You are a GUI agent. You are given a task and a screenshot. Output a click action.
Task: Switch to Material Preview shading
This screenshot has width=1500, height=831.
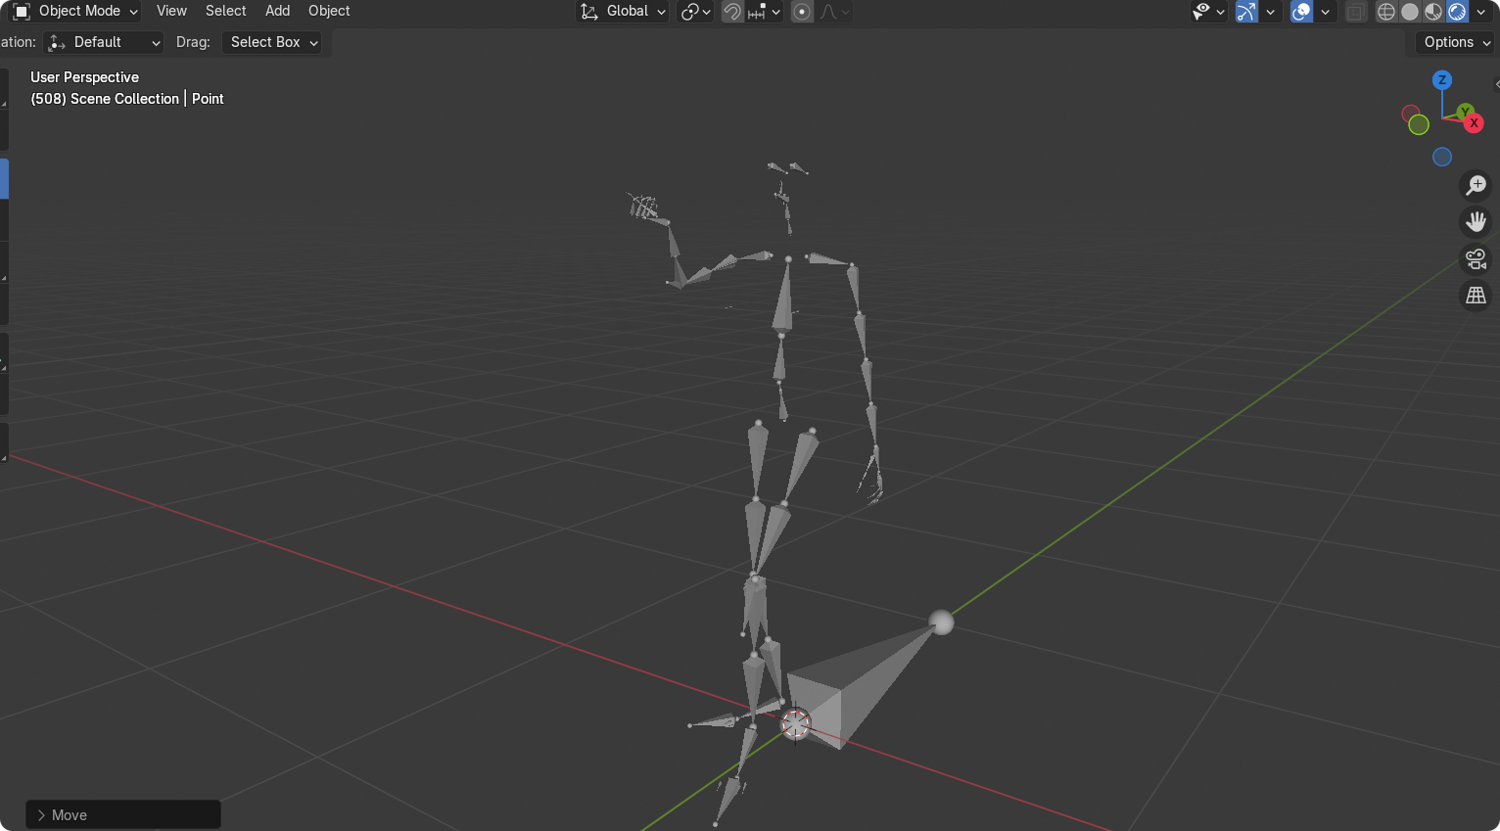point(1433,12)
